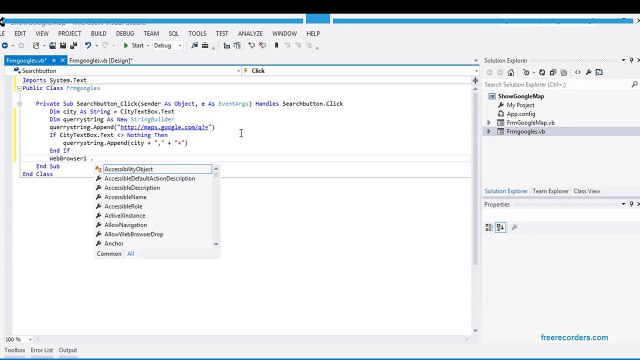Collapse the Public Class Frmgoogles region
Screen dimensions: 640x360
click(19, 88)
